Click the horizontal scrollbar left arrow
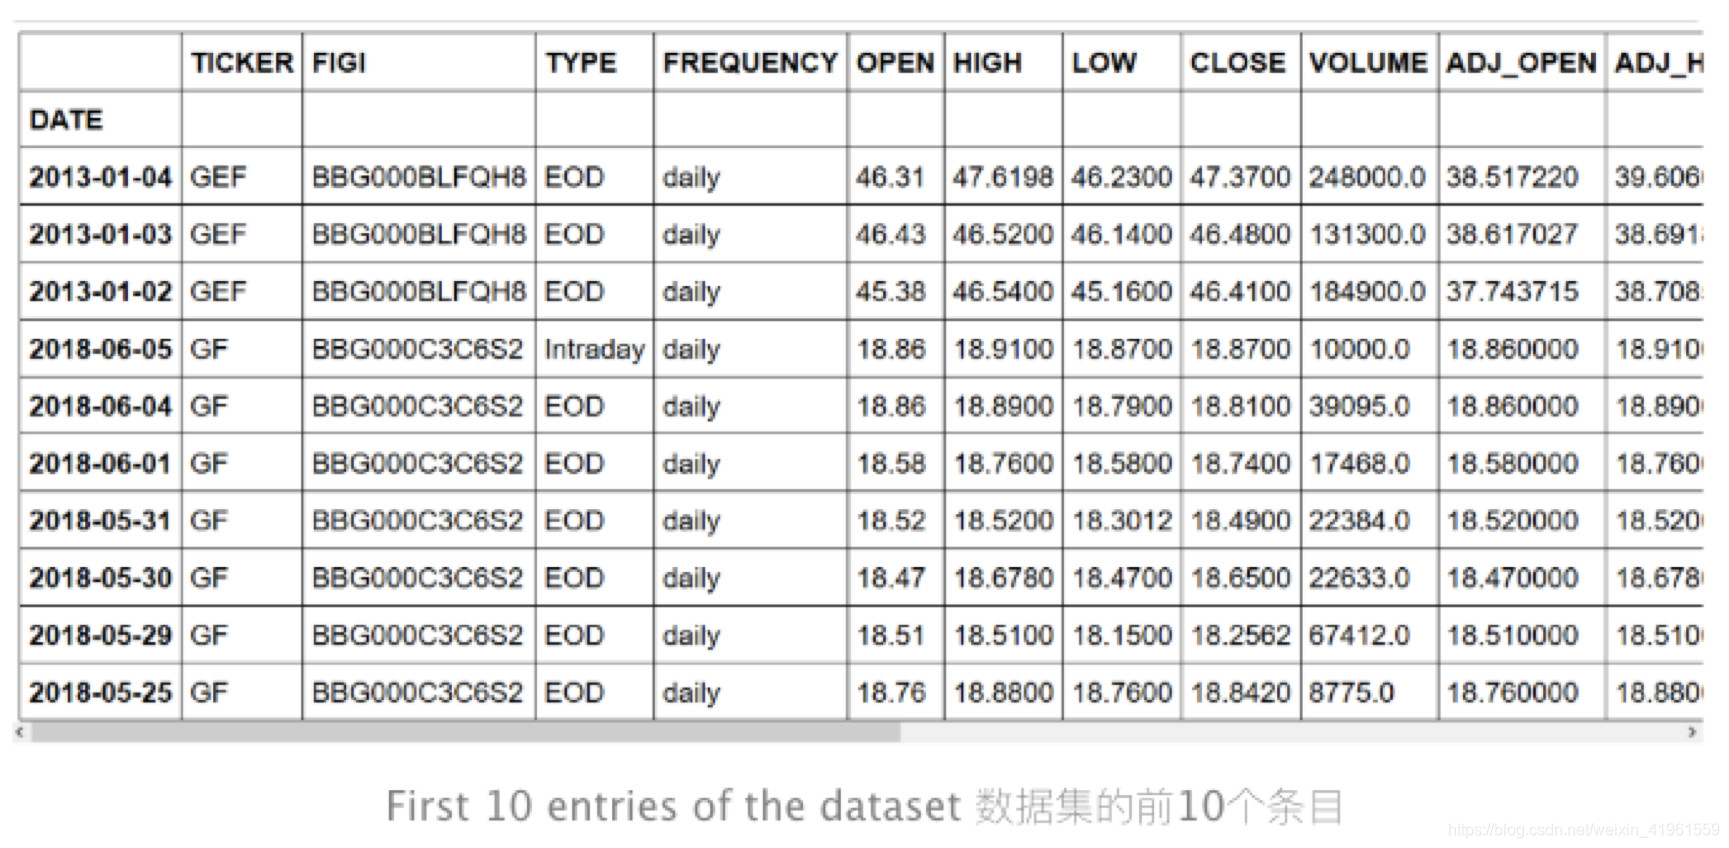This screenshot has width=1729, height=848. tap(19, 733)
